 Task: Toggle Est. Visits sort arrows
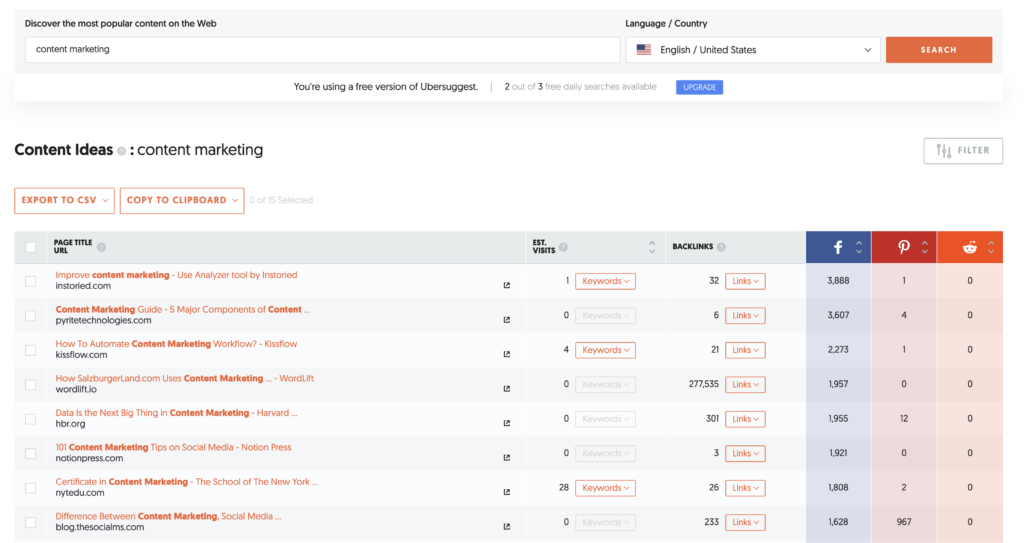(x=652, y=247)
